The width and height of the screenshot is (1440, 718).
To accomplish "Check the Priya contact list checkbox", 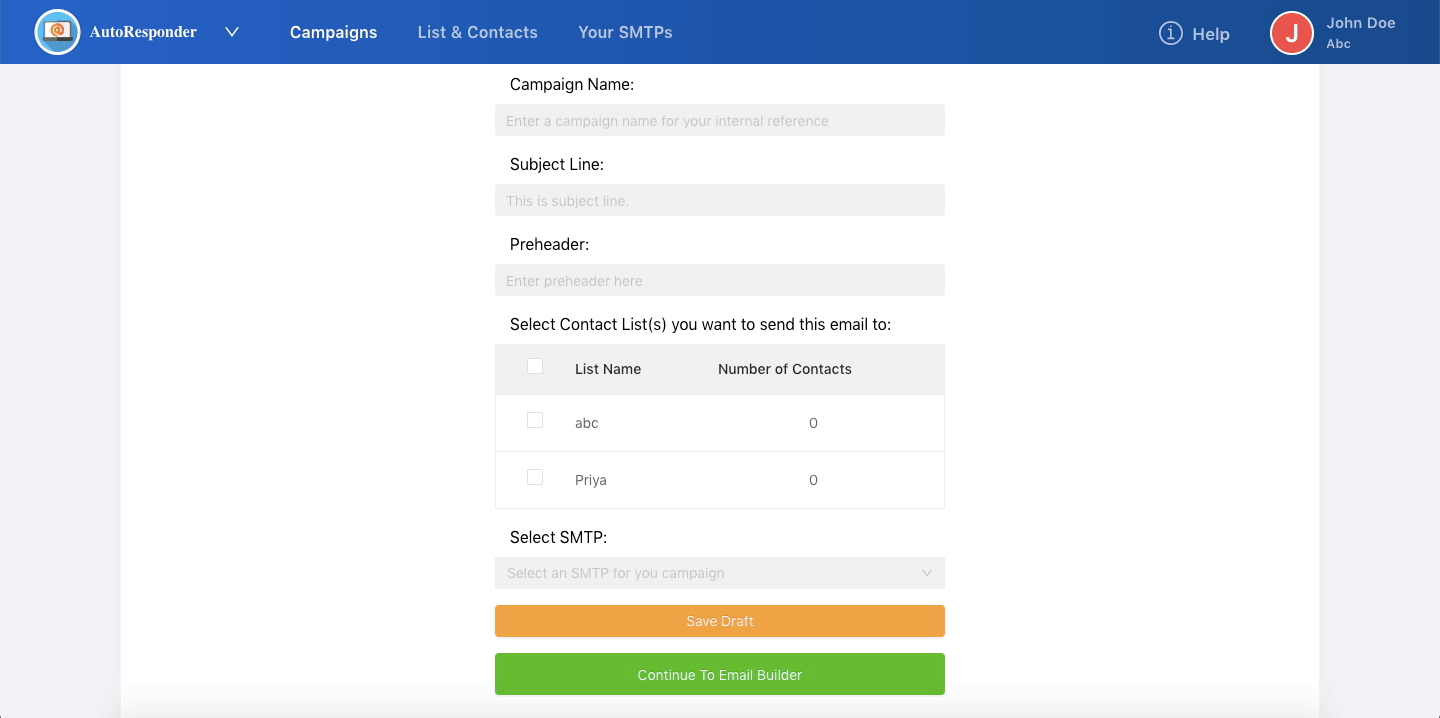I will pos(535,478).
